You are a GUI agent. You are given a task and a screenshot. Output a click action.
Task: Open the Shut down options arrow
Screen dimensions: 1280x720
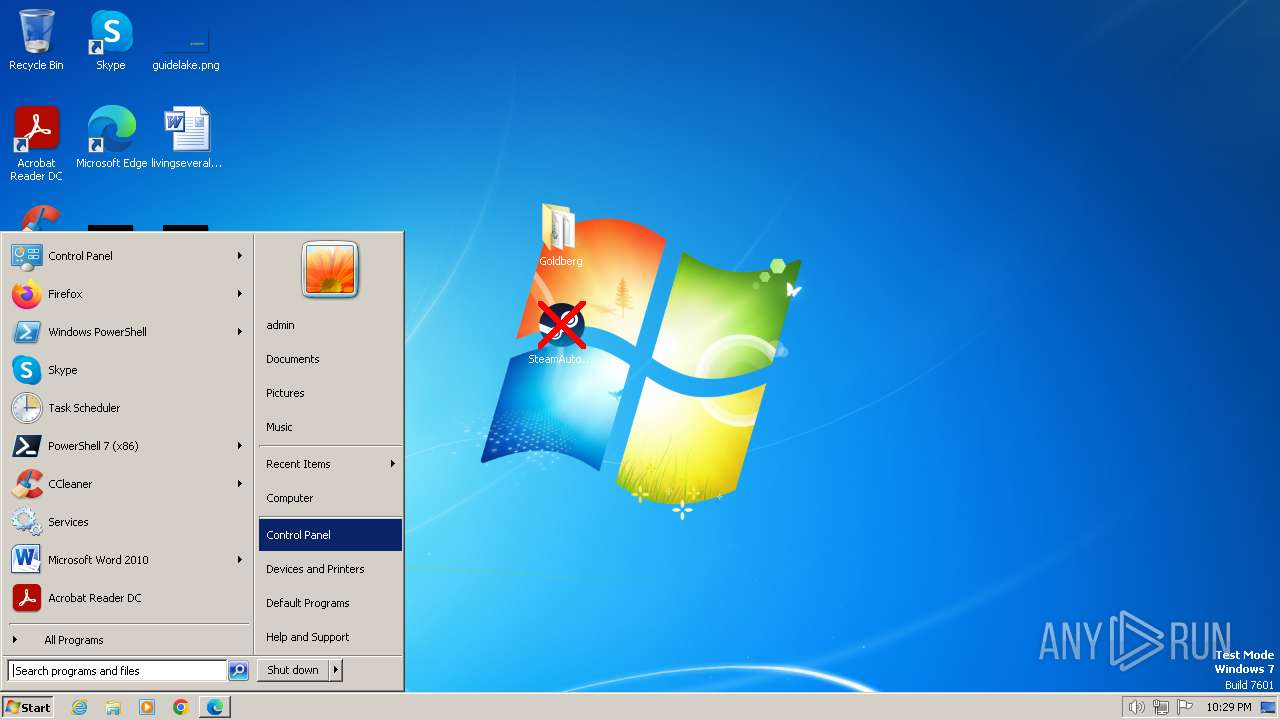(336, 670)
